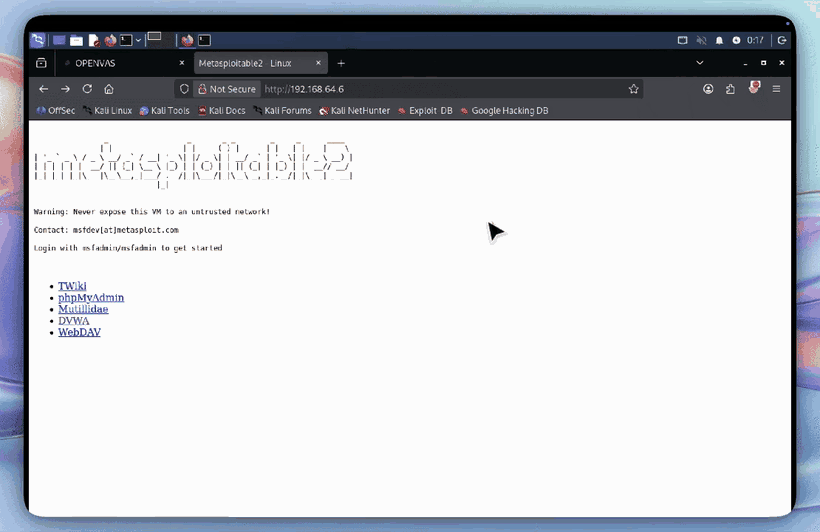Open the Exploit-DB bookmark
The width and height of the screenshot is (820, 532).
coord(425,110)
